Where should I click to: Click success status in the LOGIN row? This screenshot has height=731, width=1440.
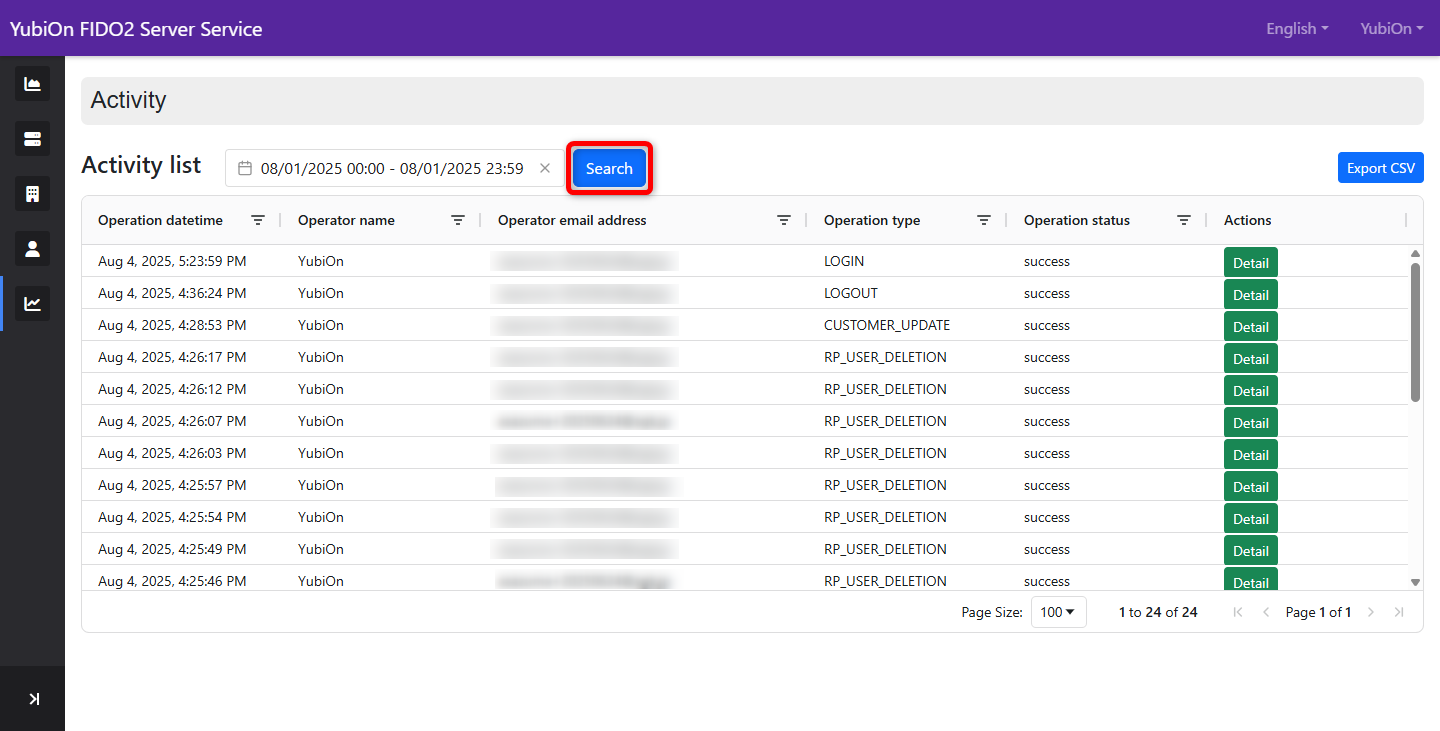[x=1047, y=261]
